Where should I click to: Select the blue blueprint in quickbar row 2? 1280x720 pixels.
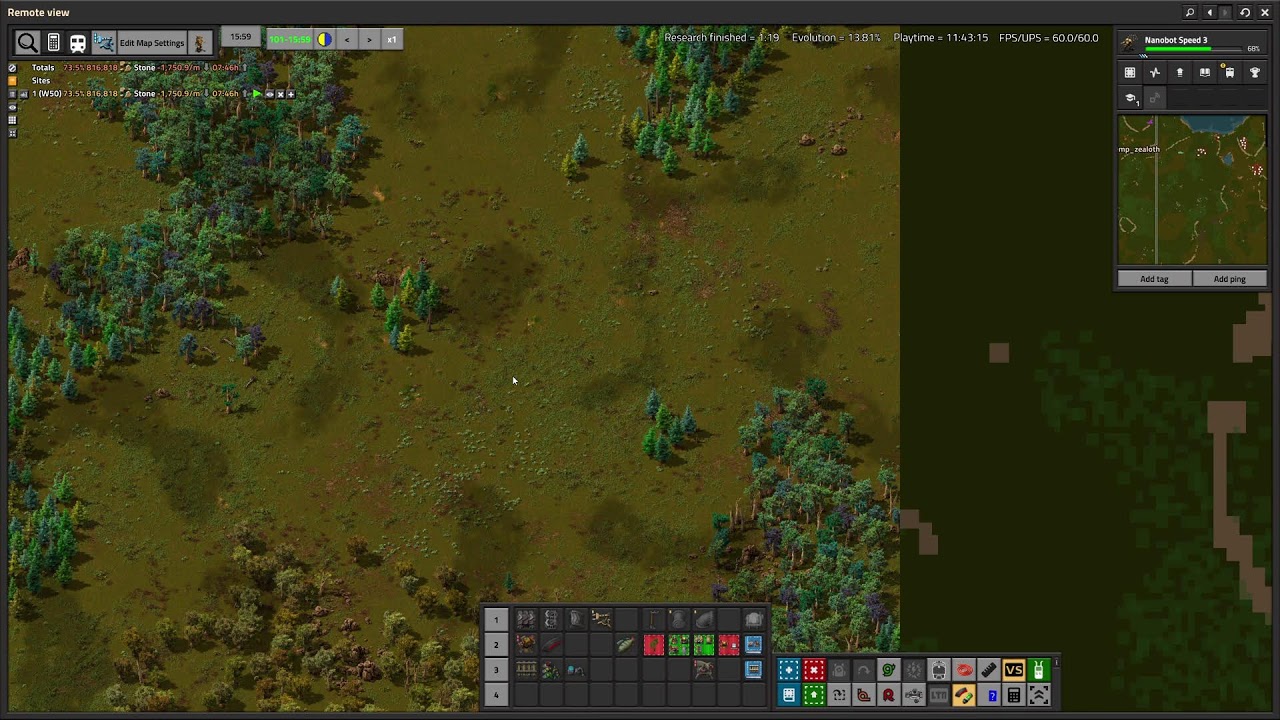click(754, 645)
